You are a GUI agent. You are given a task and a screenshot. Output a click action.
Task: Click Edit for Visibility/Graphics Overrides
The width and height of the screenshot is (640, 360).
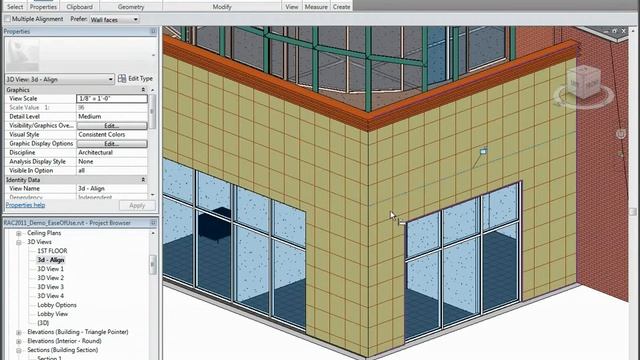click(112, 126)
